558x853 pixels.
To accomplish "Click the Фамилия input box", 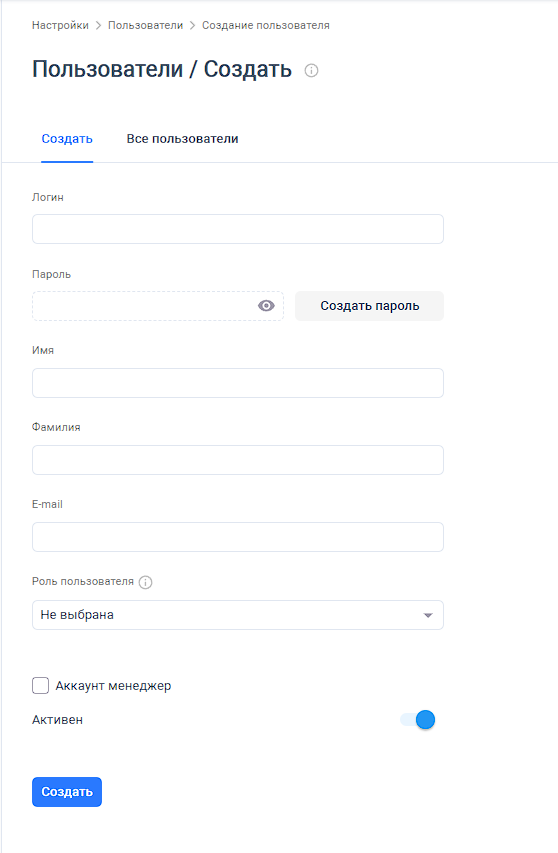I will coord(238,460).
